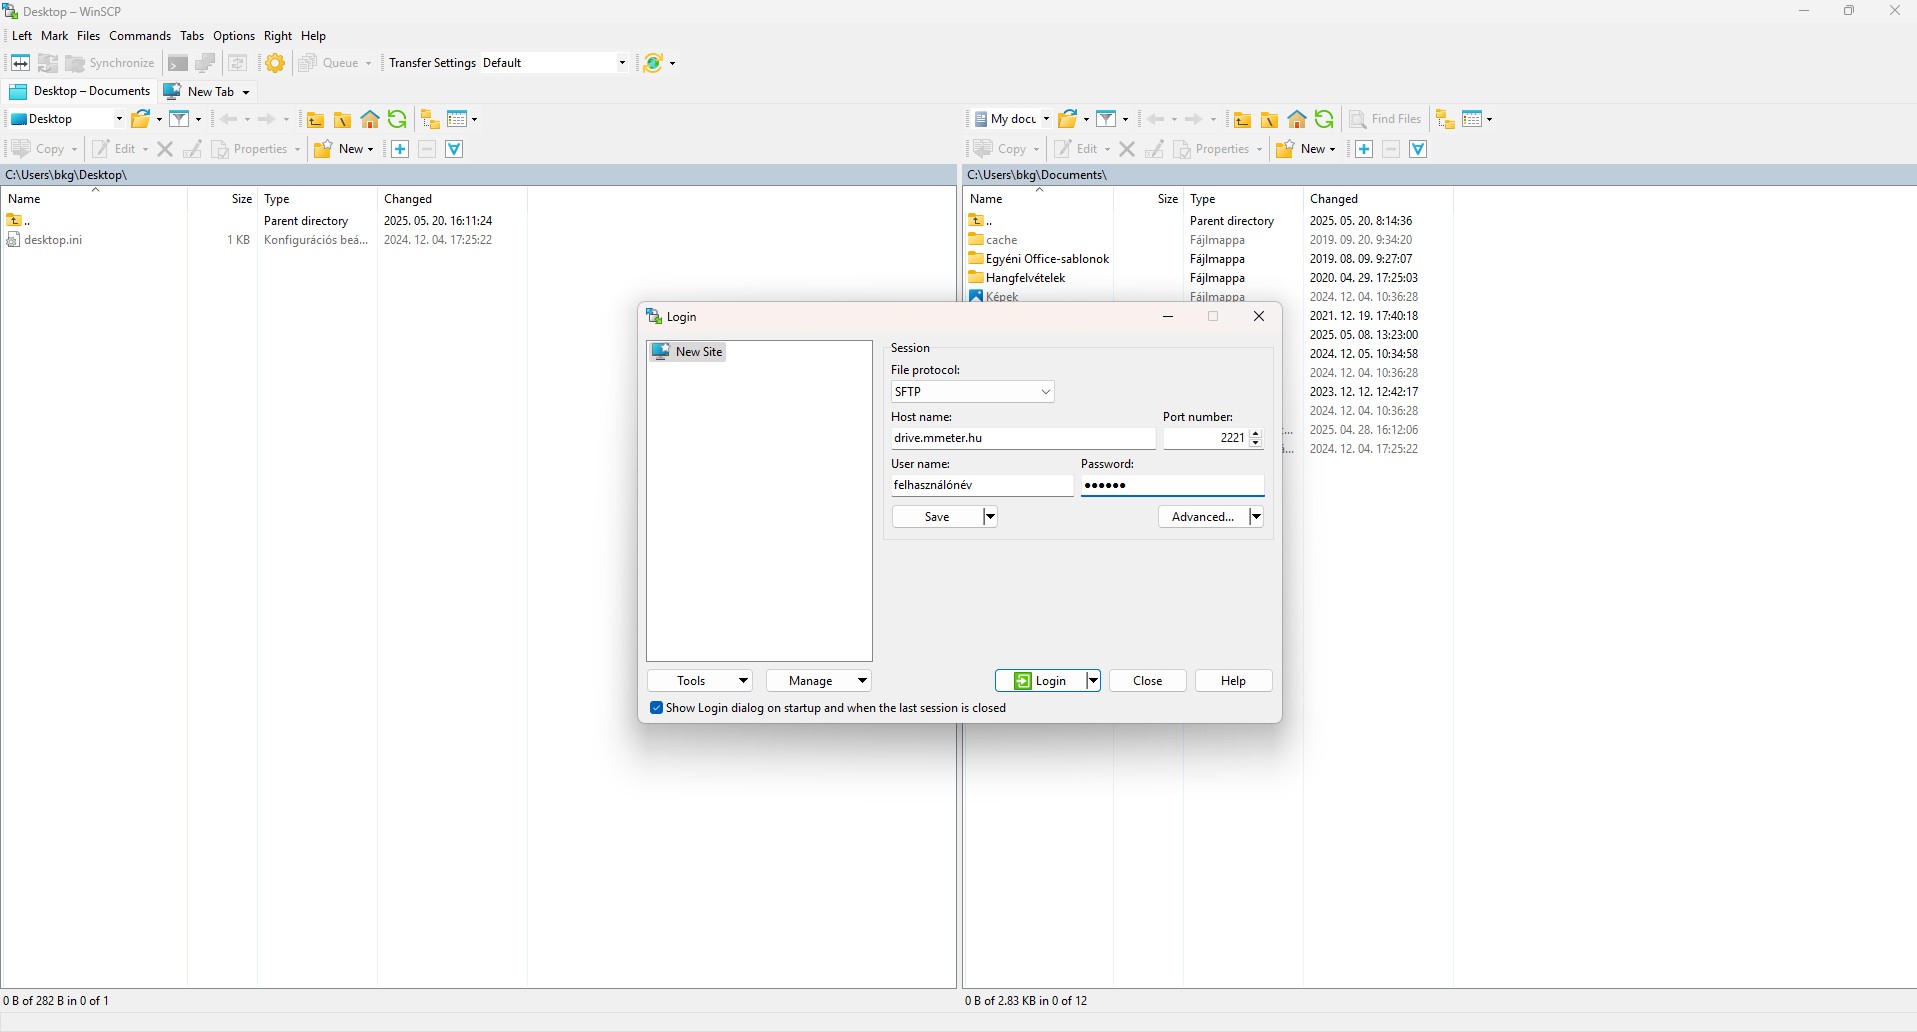Click the Advanced... button
The image size is (1917, 1032).
(x=1204, y=517)
